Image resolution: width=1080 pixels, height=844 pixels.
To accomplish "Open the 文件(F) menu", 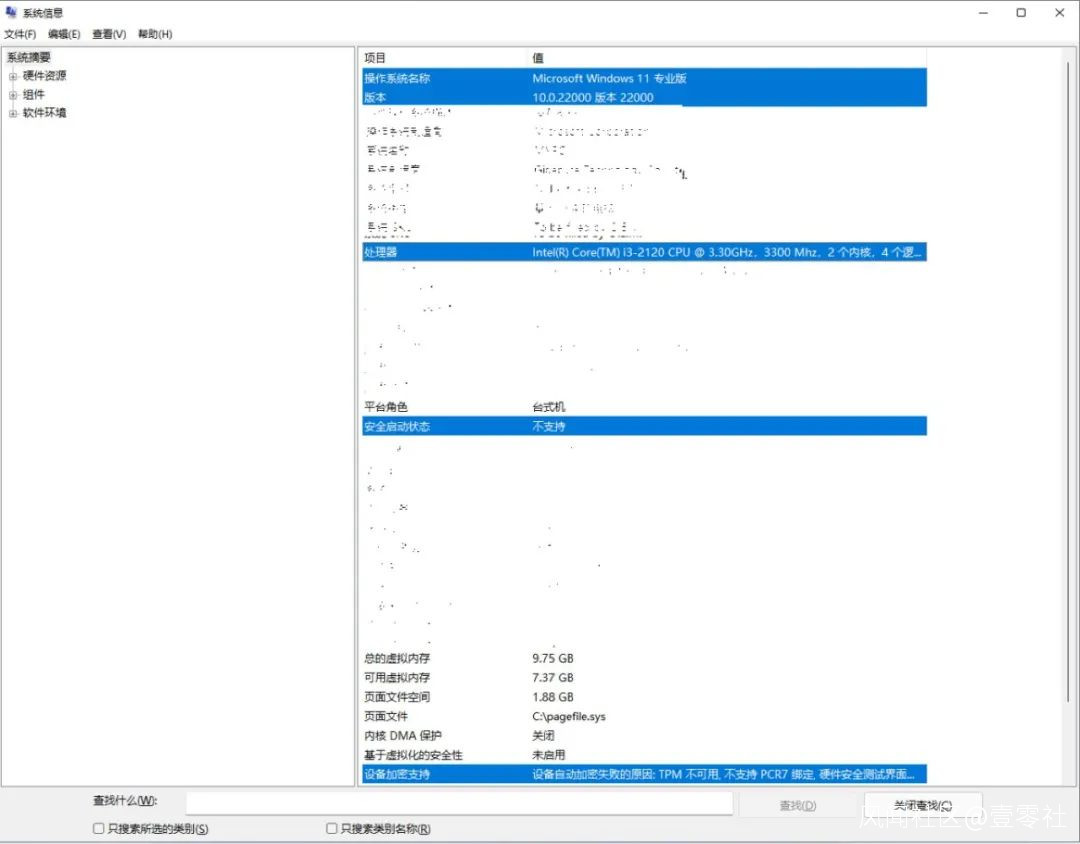I will [x=20, y=34].
